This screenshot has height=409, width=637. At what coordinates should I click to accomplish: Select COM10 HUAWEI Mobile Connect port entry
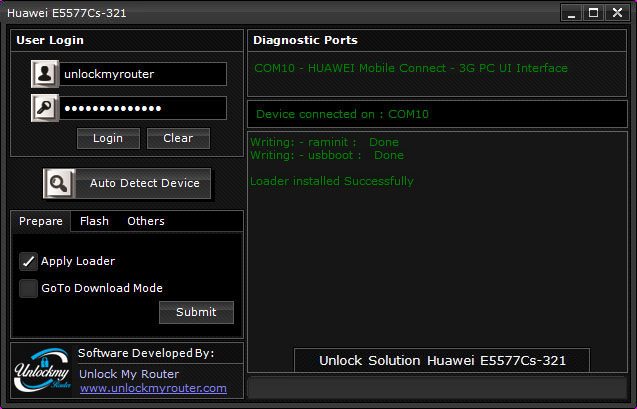pyautogui.click(x=411, y=68)
